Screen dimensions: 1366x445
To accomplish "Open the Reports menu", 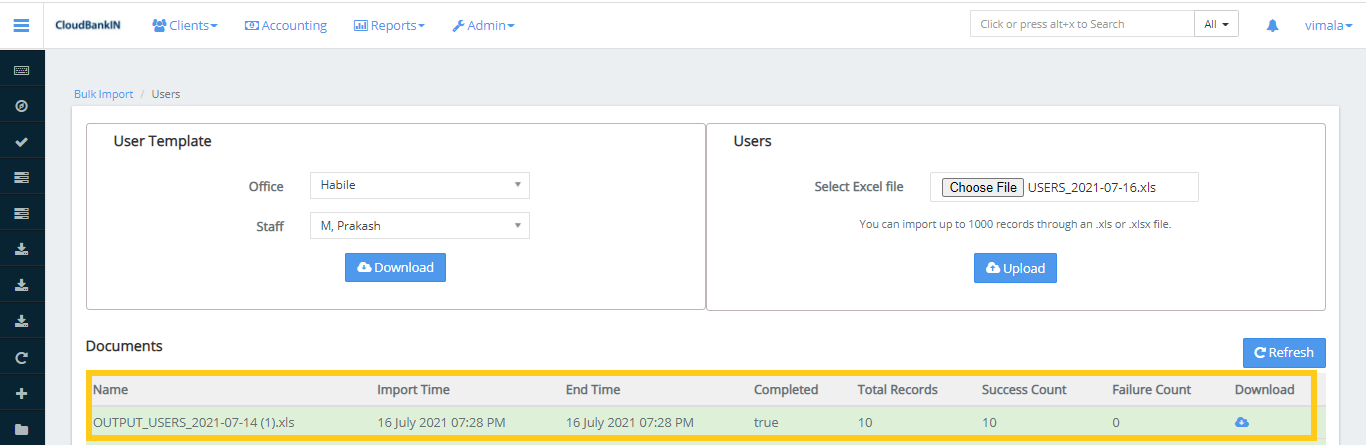I will 389,25.
